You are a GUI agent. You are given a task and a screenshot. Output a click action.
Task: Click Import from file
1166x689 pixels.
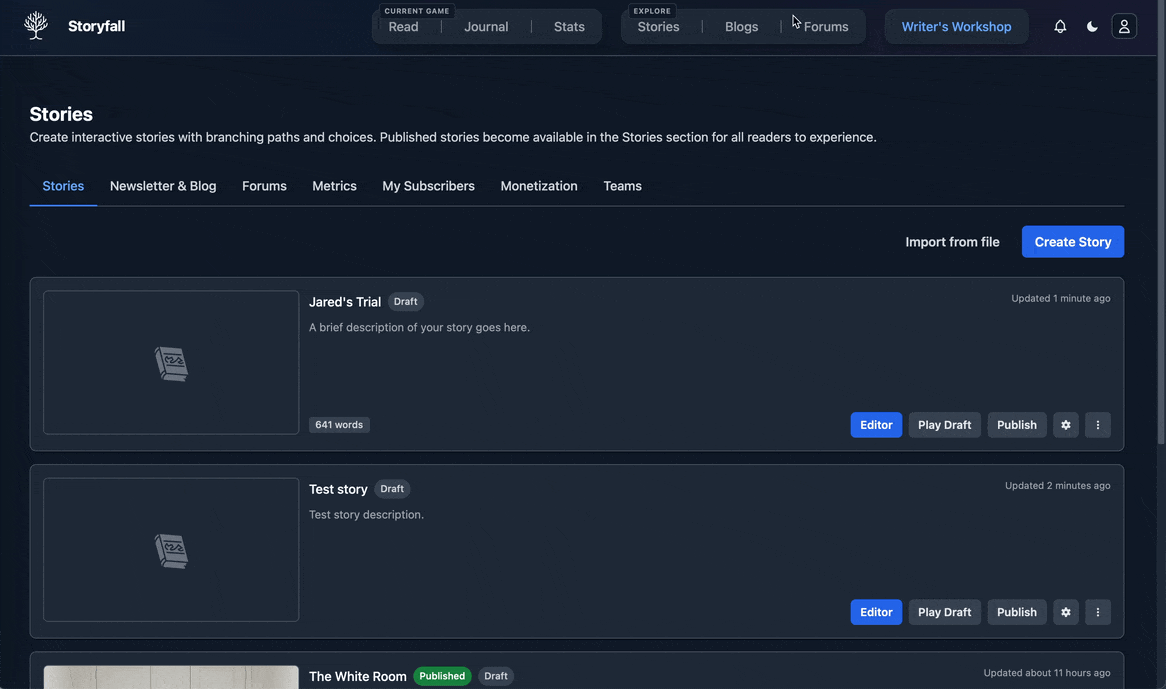952,242
